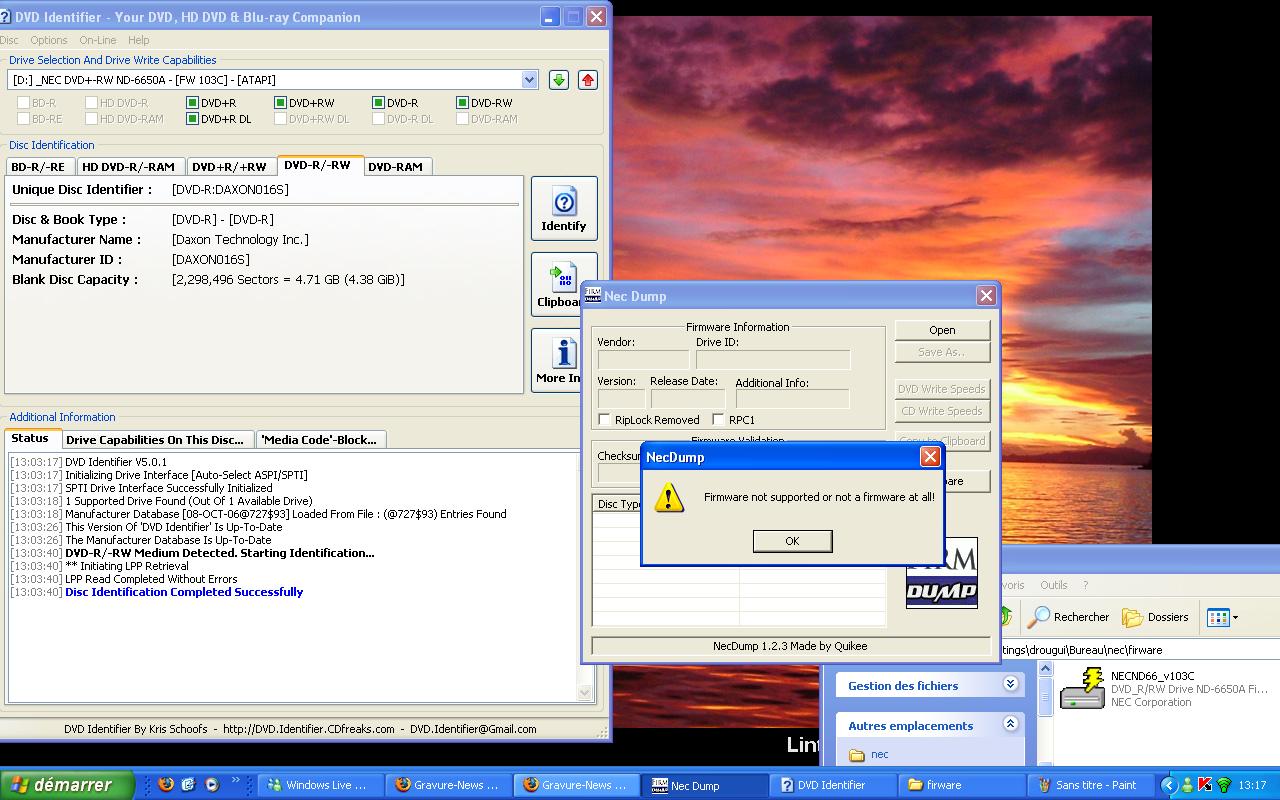The image size is (1280, 800).
Task: Click OK in the NecDump error dialog
Action: 792,541
